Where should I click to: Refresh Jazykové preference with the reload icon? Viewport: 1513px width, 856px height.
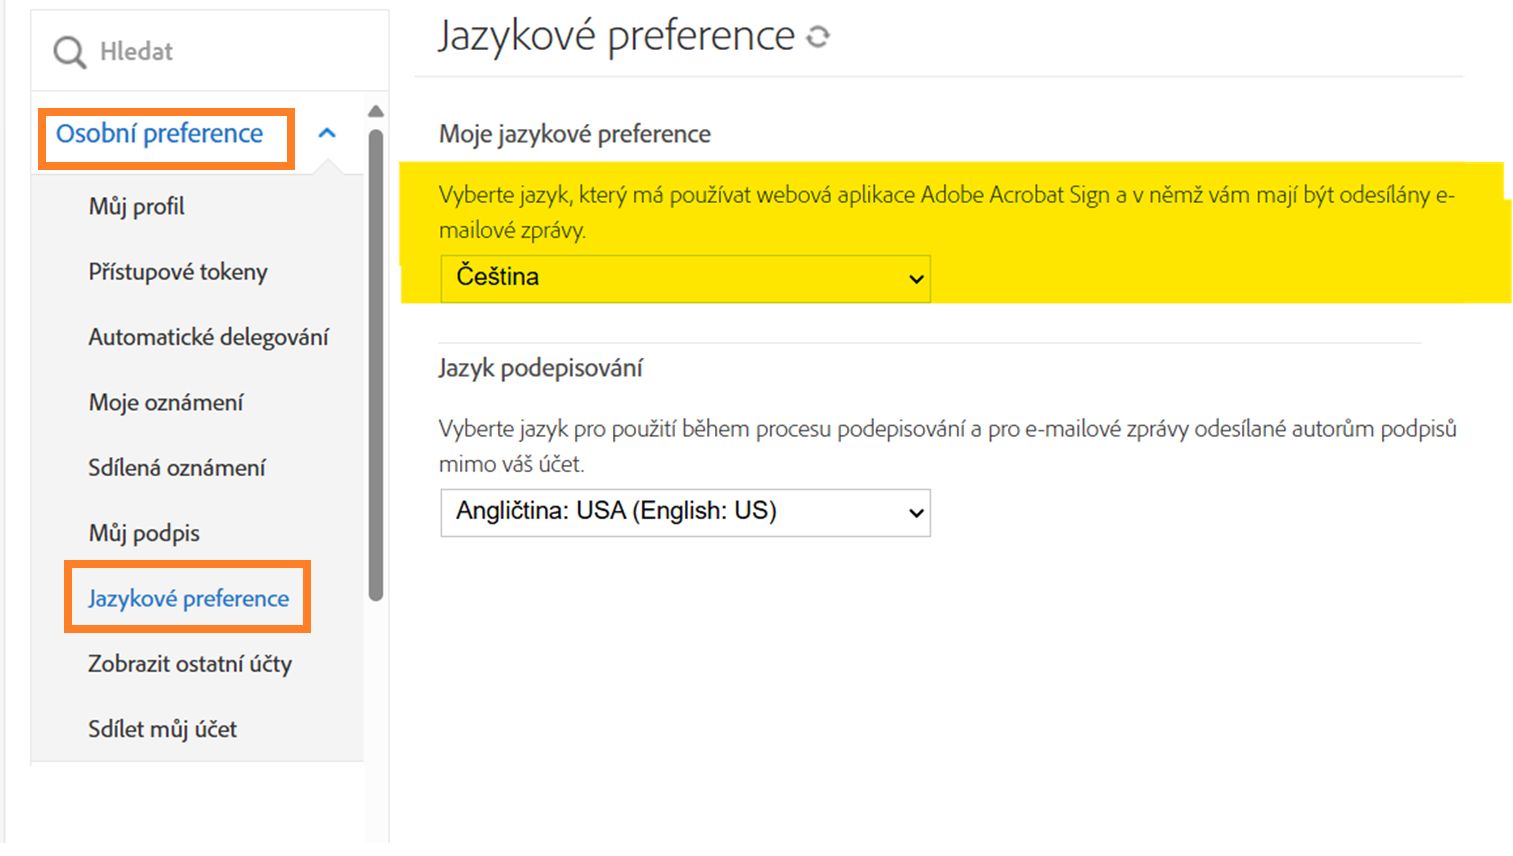pos(818,37)
